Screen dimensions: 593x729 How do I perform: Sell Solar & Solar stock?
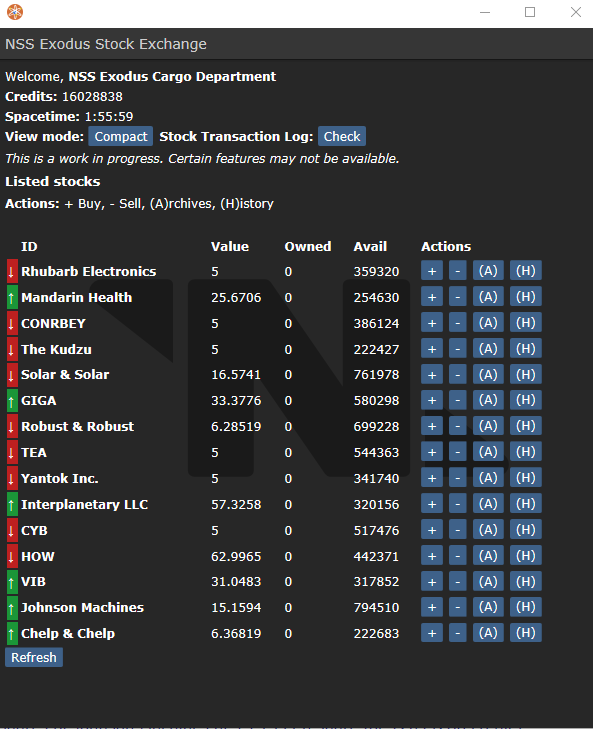coord(458,374)
